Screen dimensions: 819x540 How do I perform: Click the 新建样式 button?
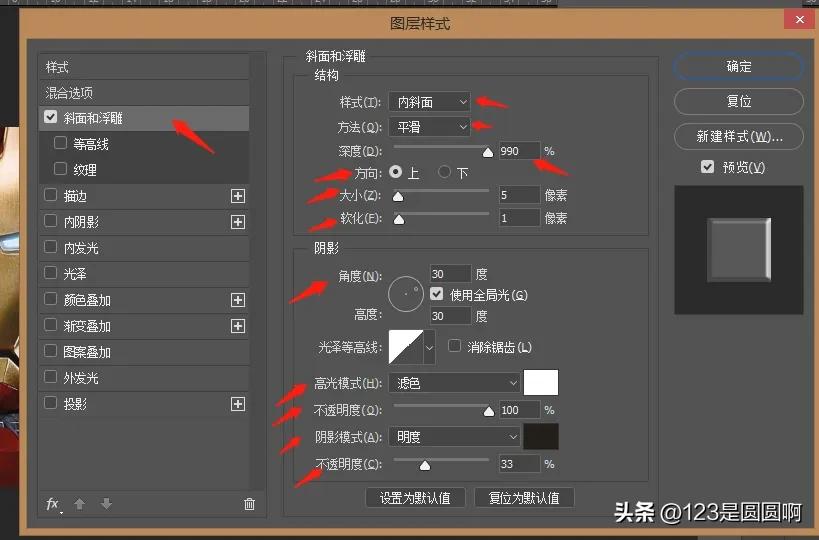tap(739, 136)
